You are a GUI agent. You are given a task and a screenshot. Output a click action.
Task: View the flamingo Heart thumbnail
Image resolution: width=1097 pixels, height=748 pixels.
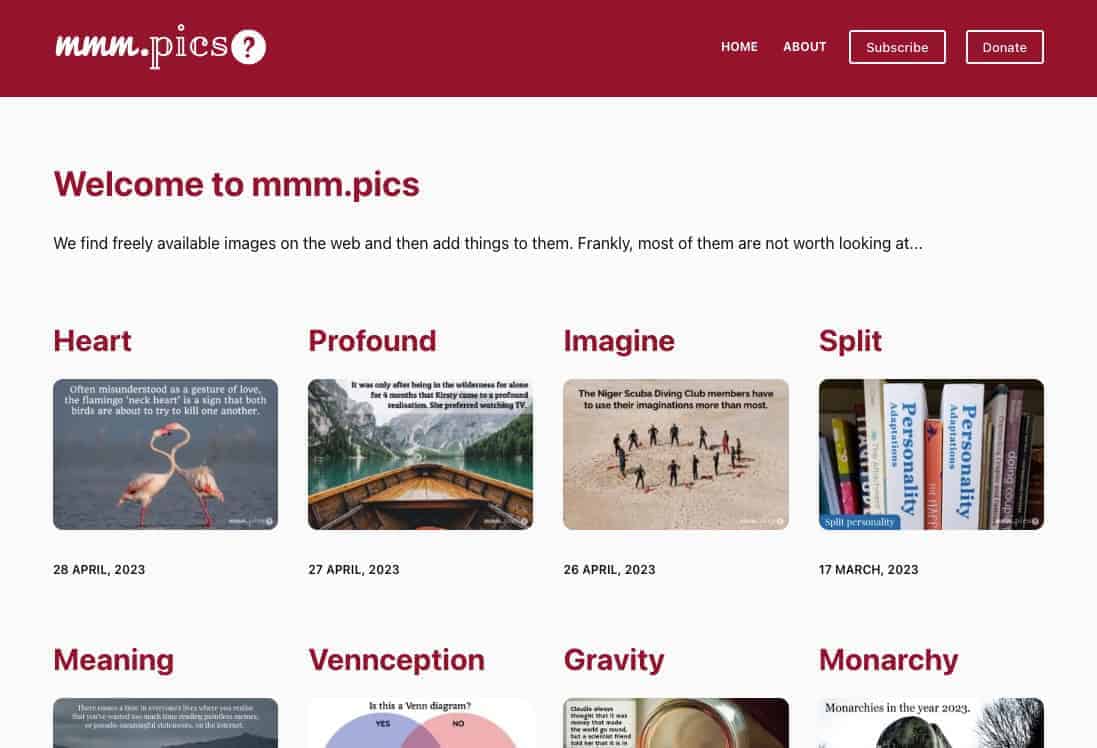coord(165,454)
